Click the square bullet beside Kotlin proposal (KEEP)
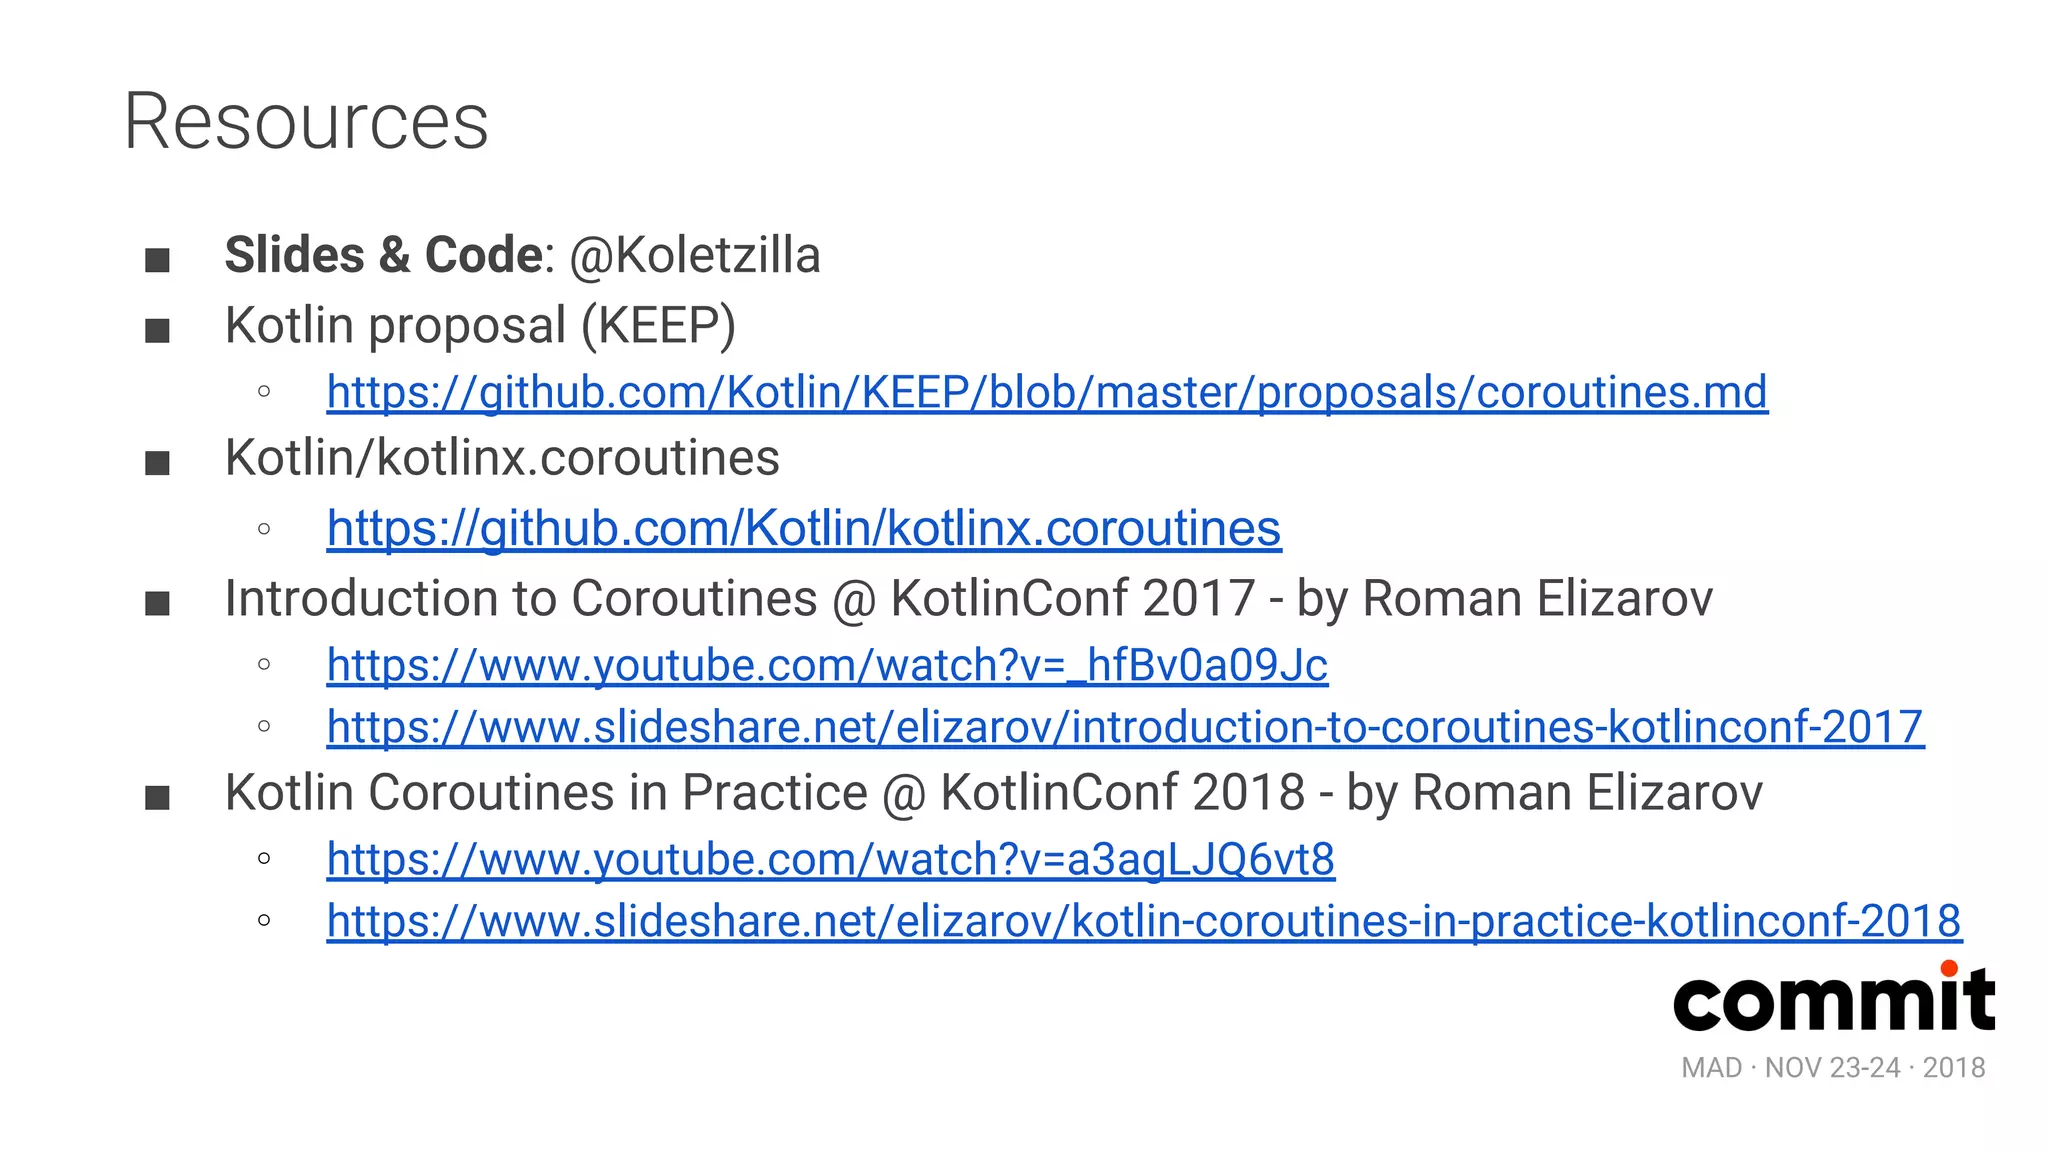 click(157, 331)
